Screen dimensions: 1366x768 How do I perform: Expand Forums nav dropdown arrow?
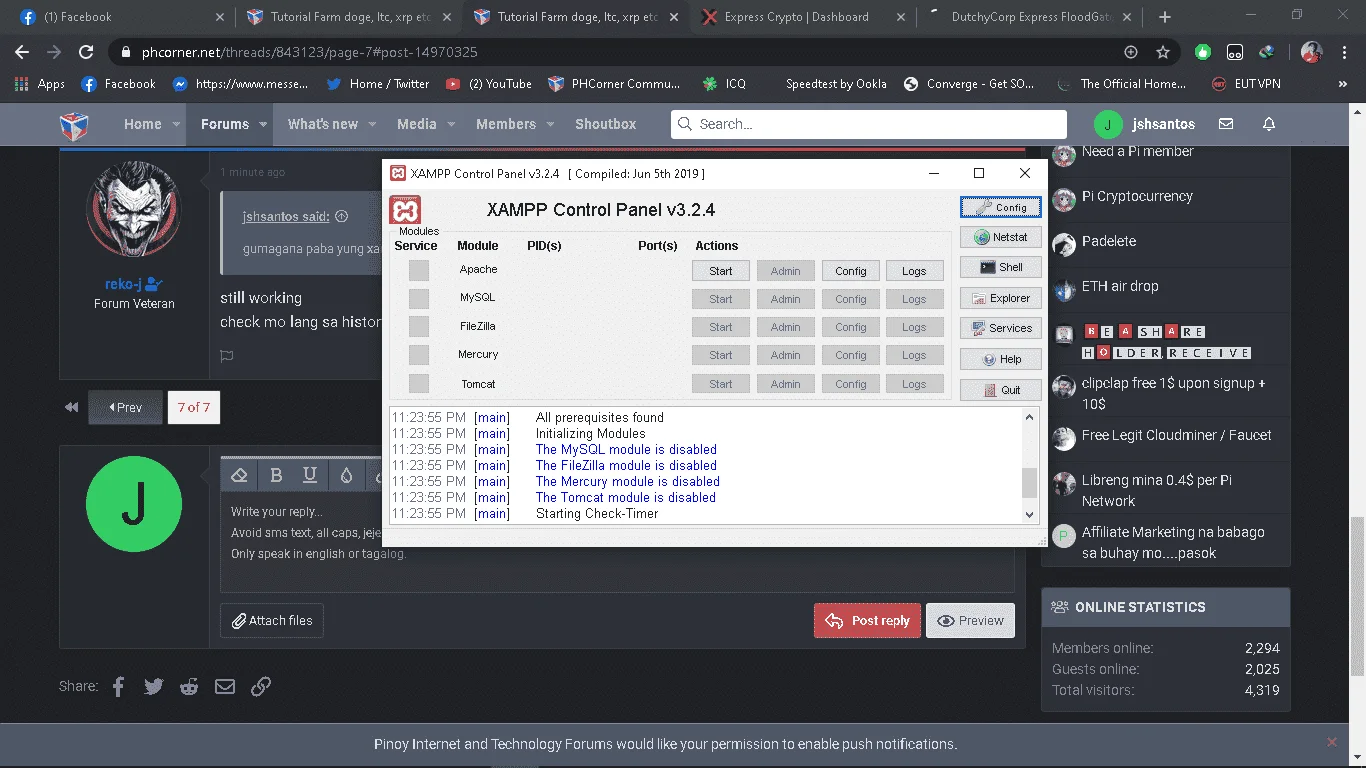pyautogui.click(x=264, y=125)
